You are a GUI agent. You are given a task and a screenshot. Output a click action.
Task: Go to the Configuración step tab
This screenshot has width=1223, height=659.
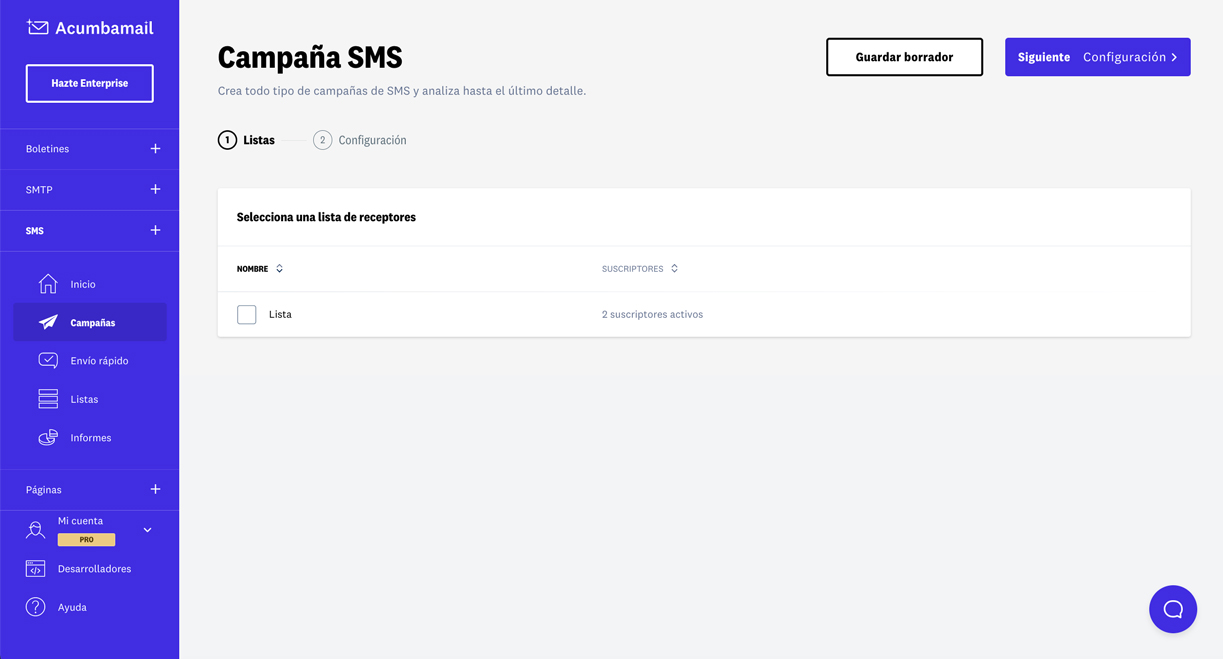pos(361,140)
